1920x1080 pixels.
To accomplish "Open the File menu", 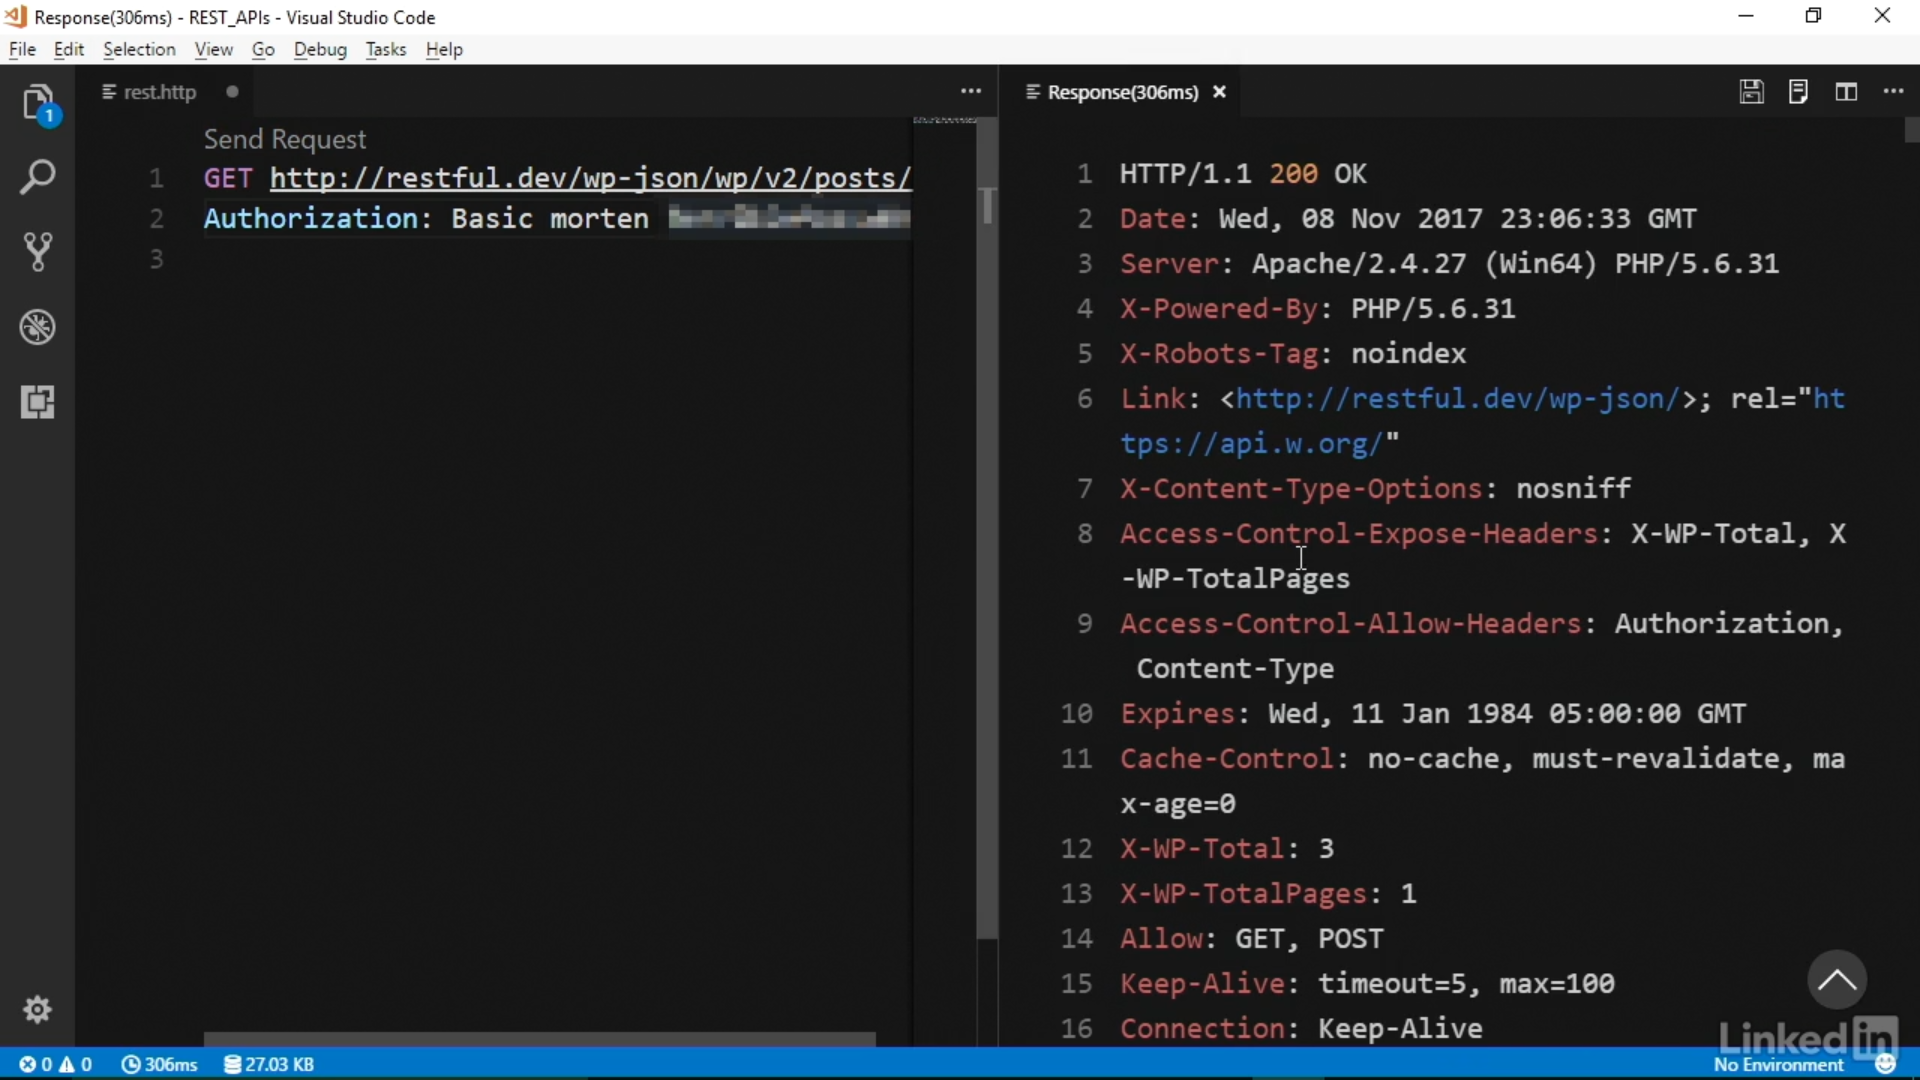I will point(22,50).
